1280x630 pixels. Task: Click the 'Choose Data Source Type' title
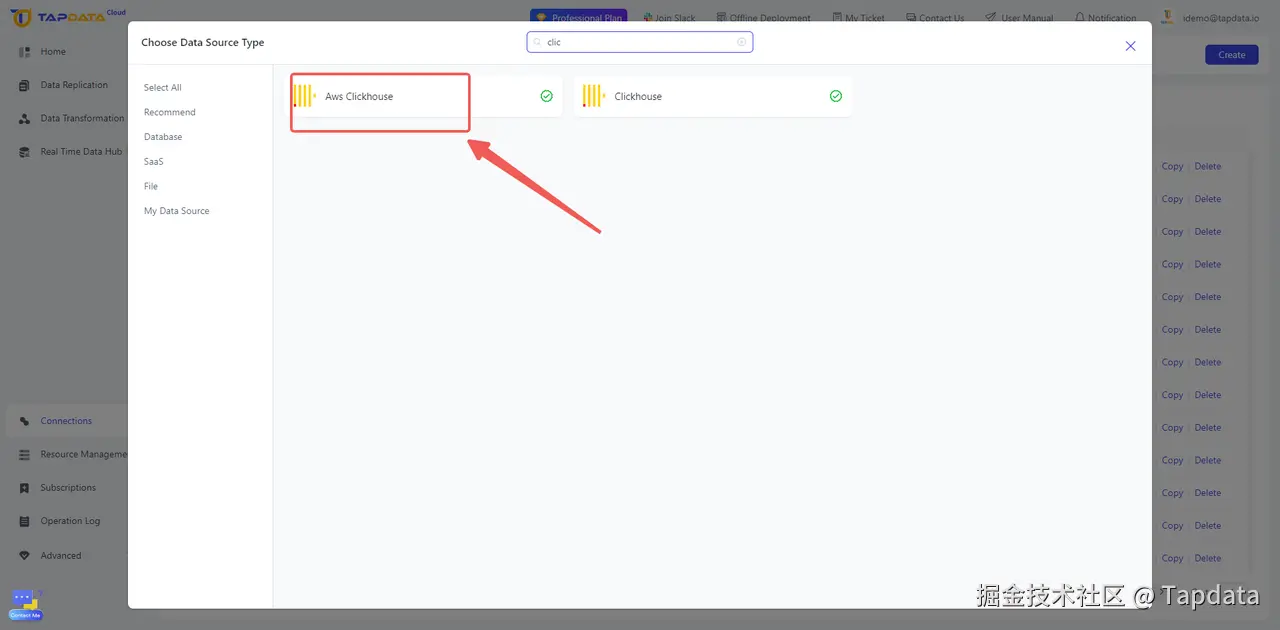203,43
